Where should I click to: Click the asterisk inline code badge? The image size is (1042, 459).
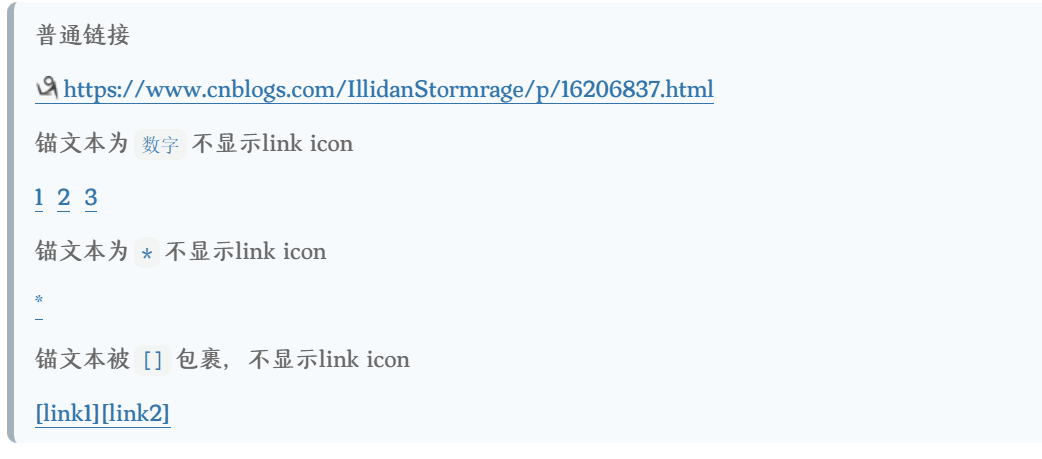[x=147, y=253]
